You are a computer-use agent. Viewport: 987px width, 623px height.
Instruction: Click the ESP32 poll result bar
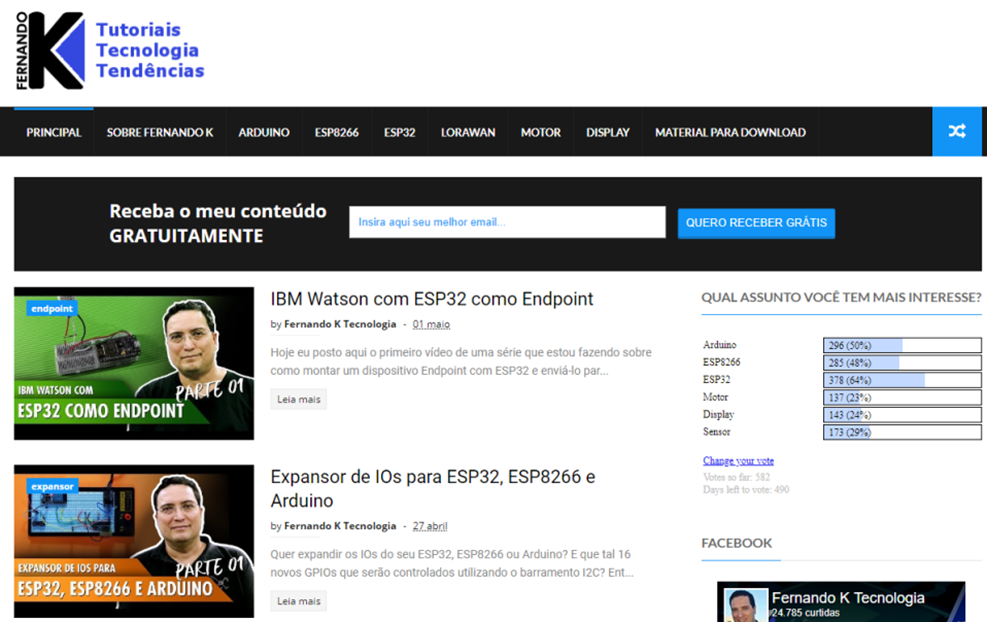[x=902, y=380]
